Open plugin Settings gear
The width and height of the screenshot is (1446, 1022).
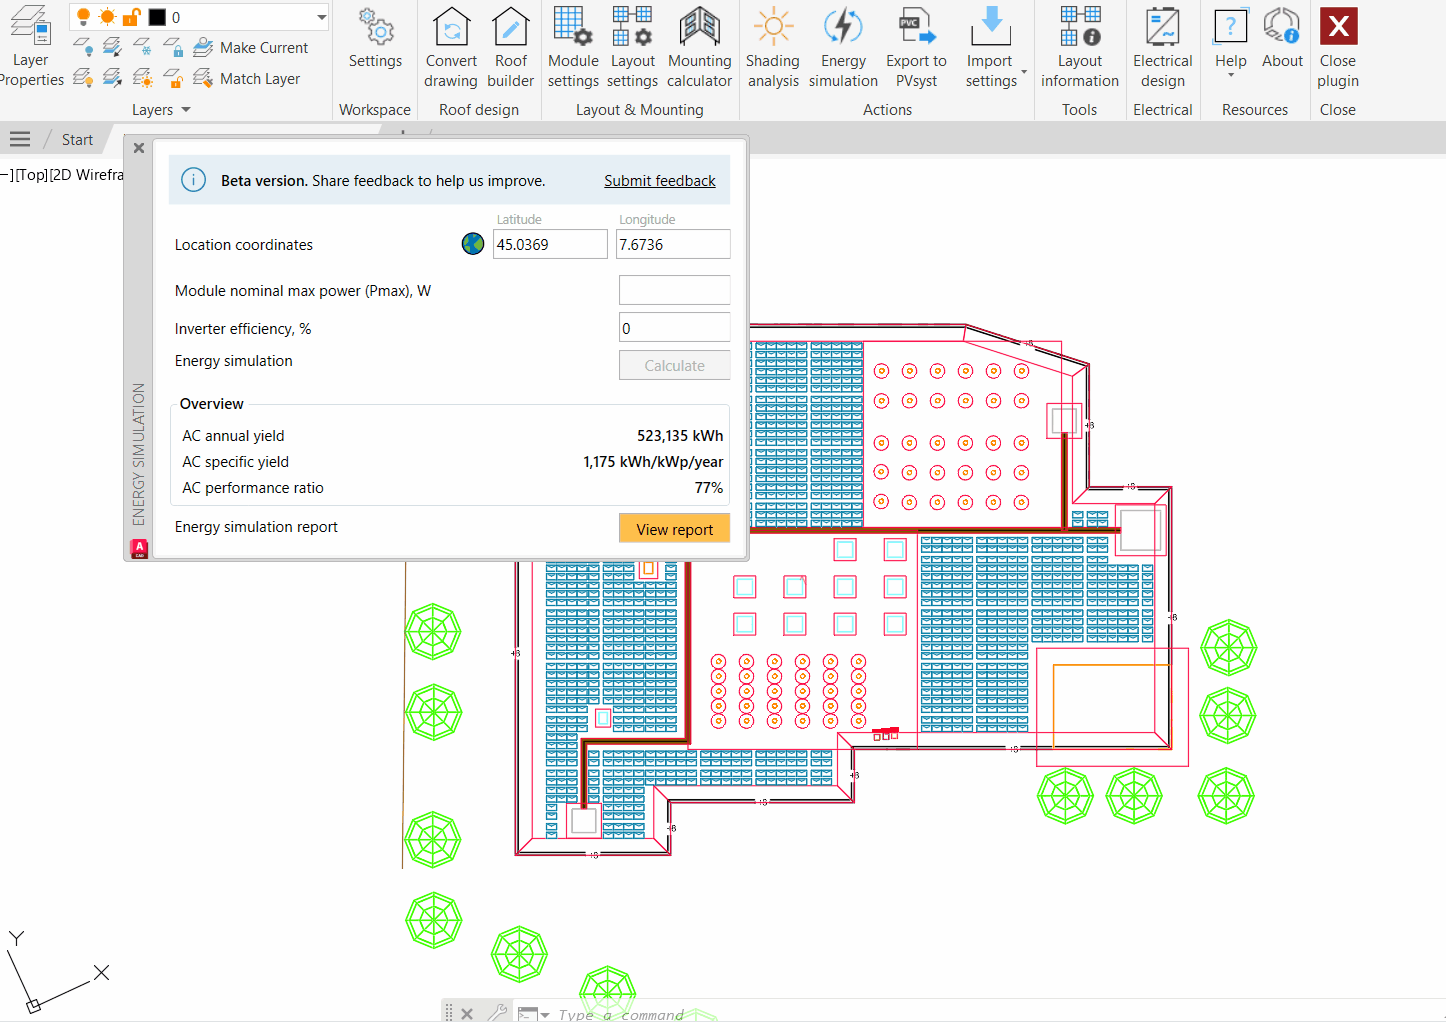coord(375,40)
